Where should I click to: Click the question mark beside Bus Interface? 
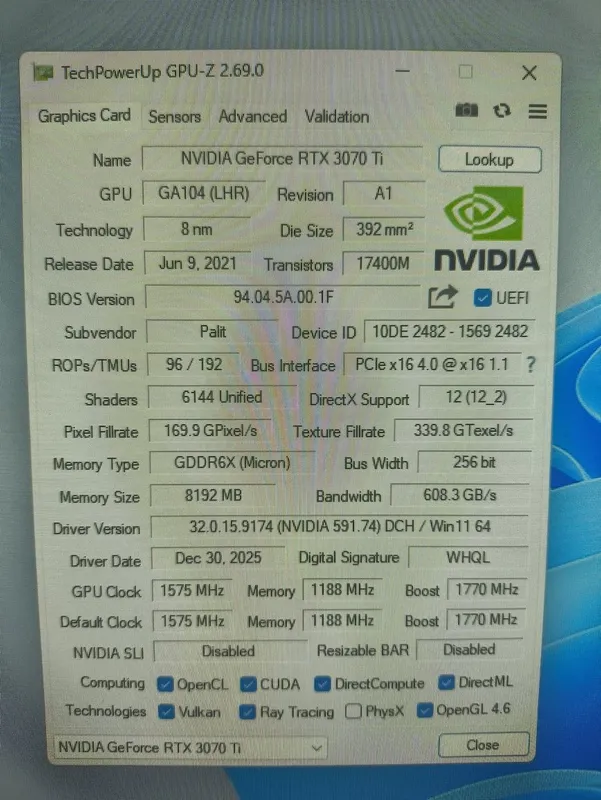pos(531,364)
